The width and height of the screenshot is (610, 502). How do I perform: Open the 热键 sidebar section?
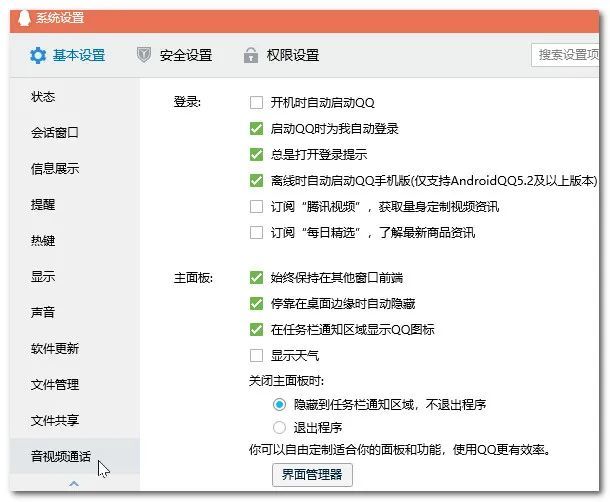pos(43,240)
